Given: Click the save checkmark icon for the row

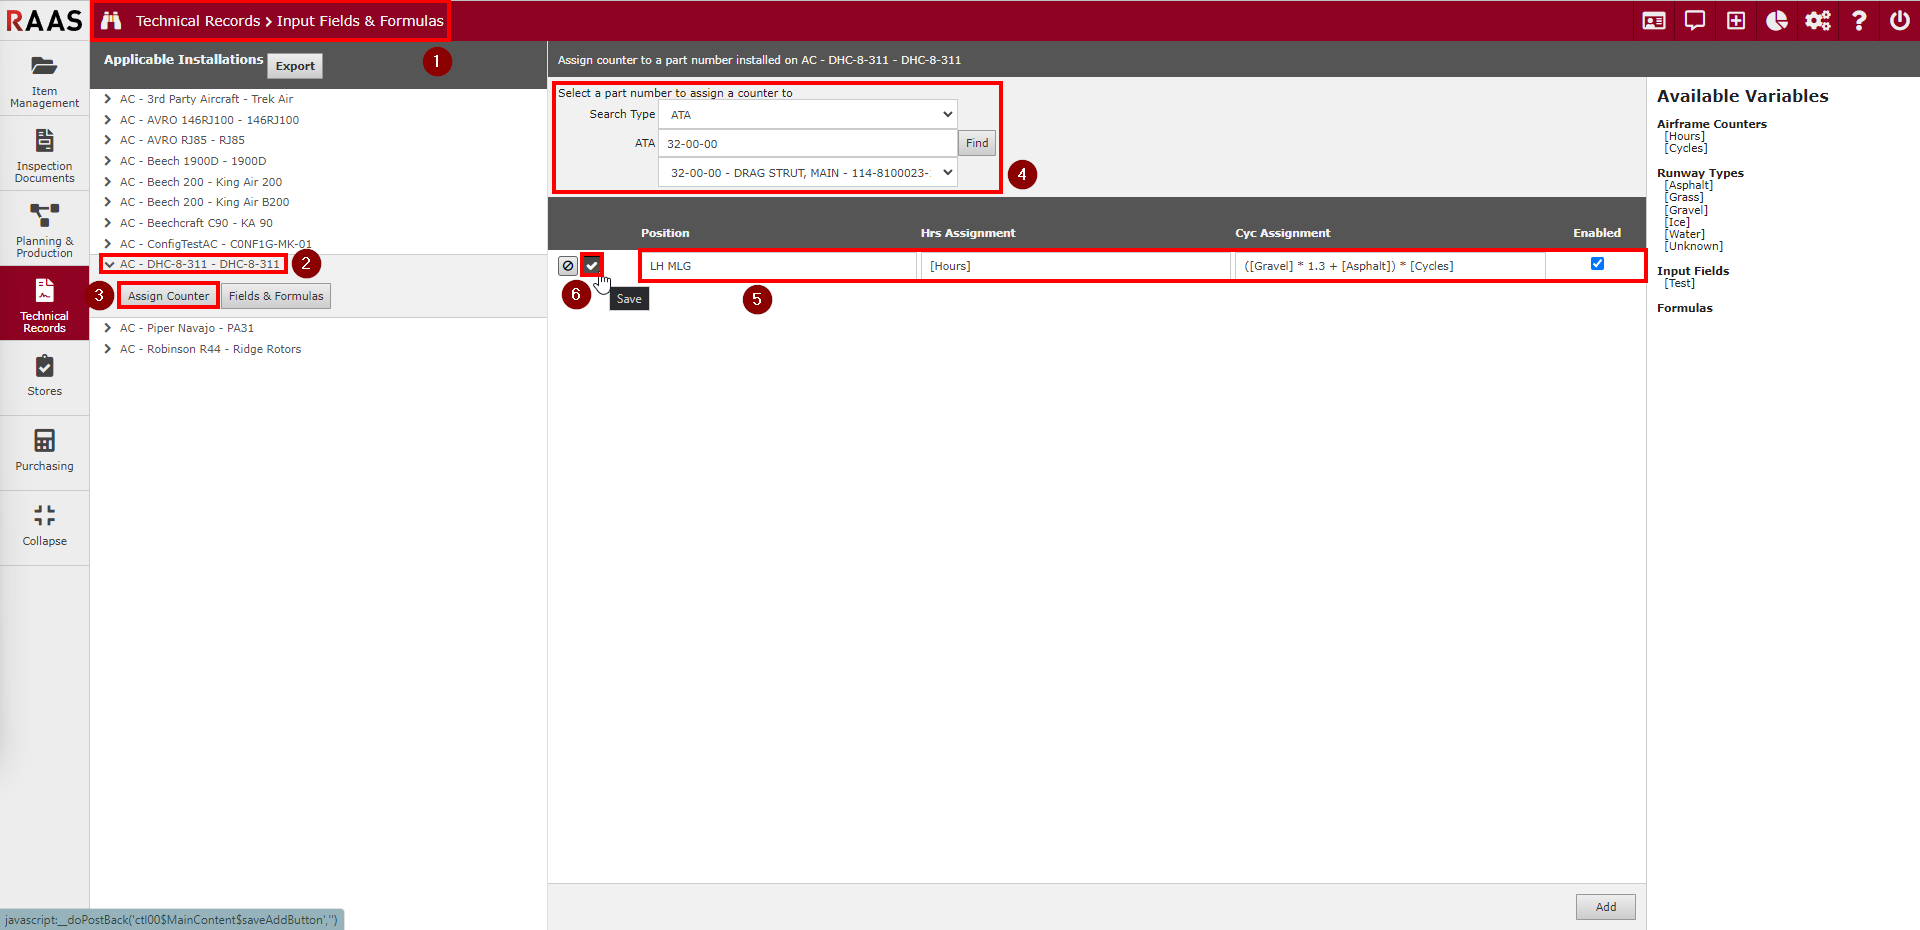Looking at the screenshot, I should point(592,265).
